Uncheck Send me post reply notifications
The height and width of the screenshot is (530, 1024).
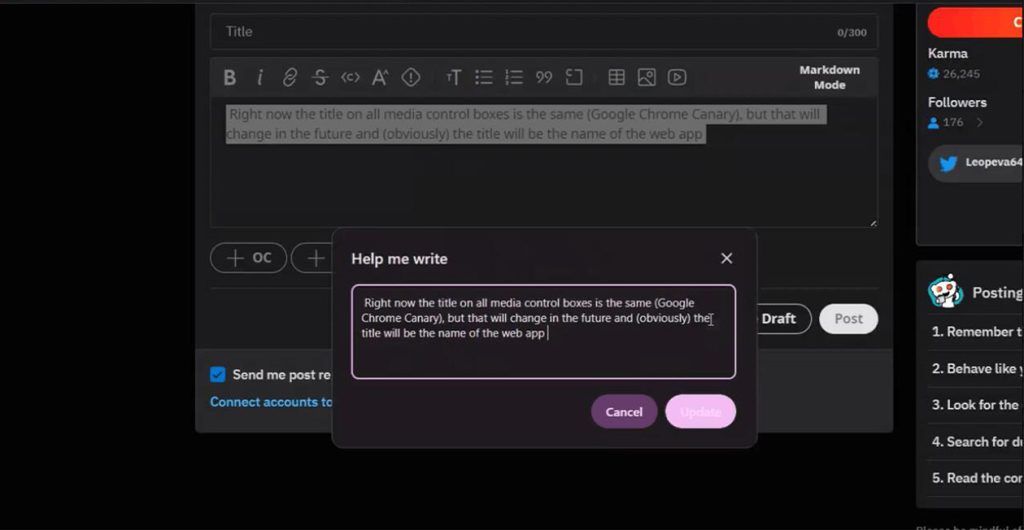point(217,374)
